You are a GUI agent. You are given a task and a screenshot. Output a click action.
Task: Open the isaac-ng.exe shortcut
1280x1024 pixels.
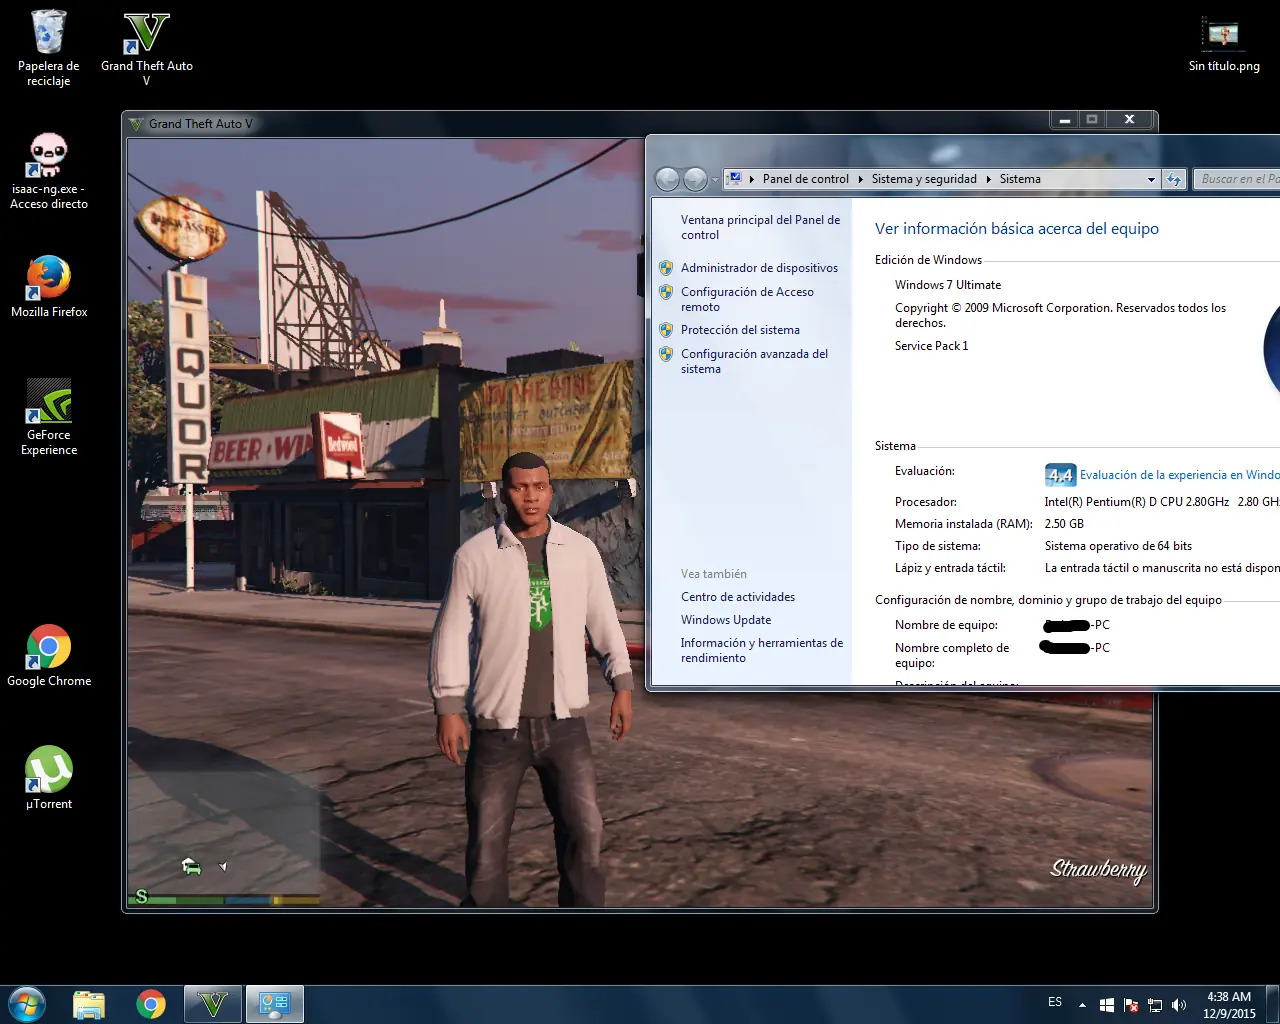tap(48, 171)
